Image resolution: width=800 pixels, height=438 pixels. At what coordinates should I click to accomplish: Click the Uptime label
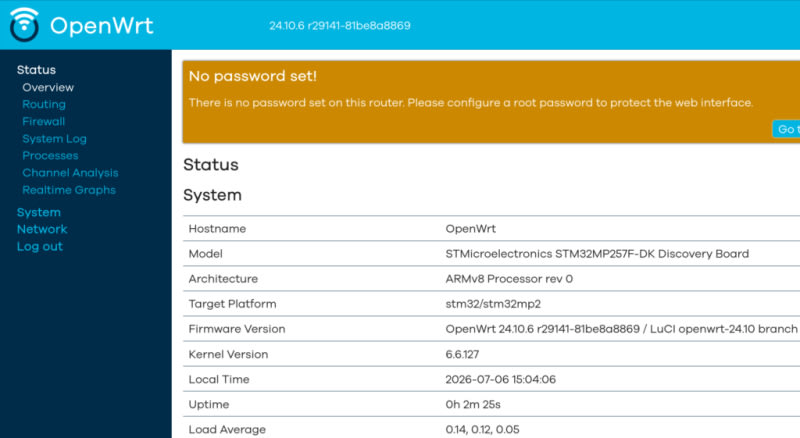pos(209,404)
